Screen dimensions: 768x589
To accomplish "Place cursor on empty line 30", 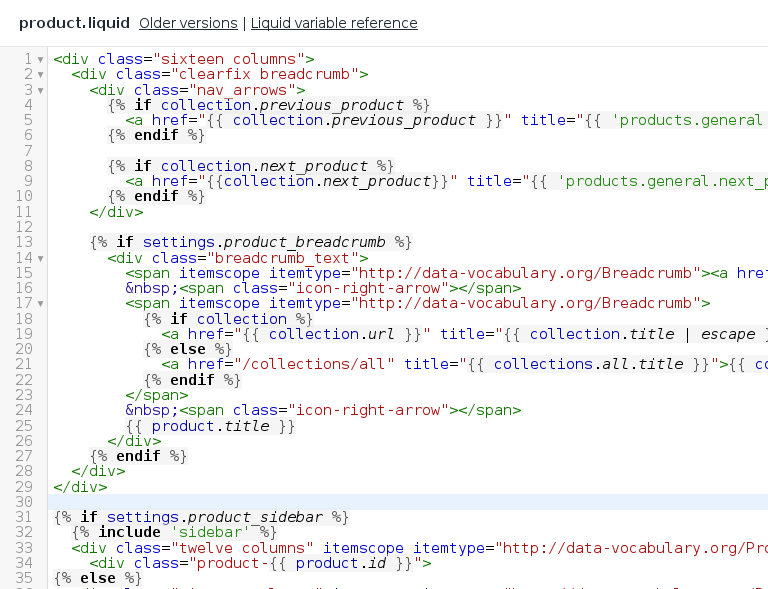I will (408, 502).
